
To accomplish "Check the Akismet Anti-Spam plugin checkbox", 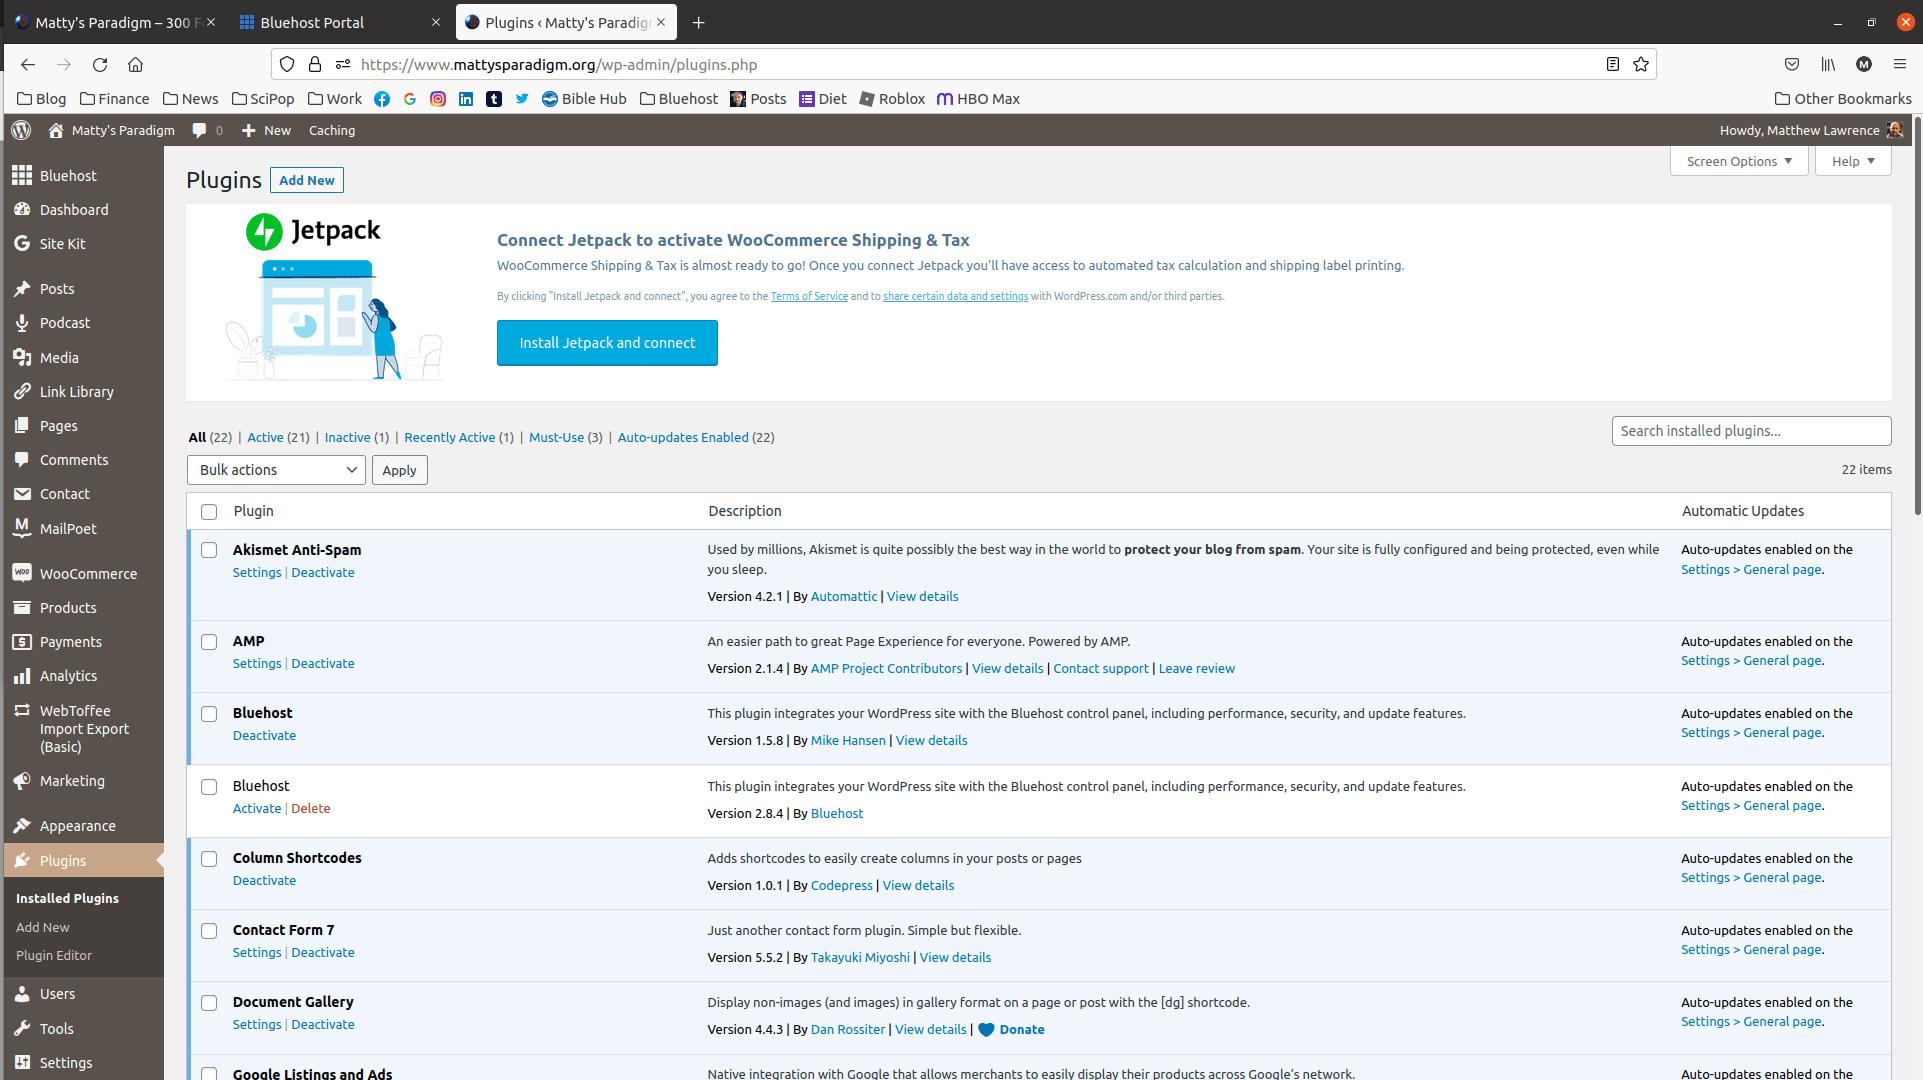I will pos(209,550).
